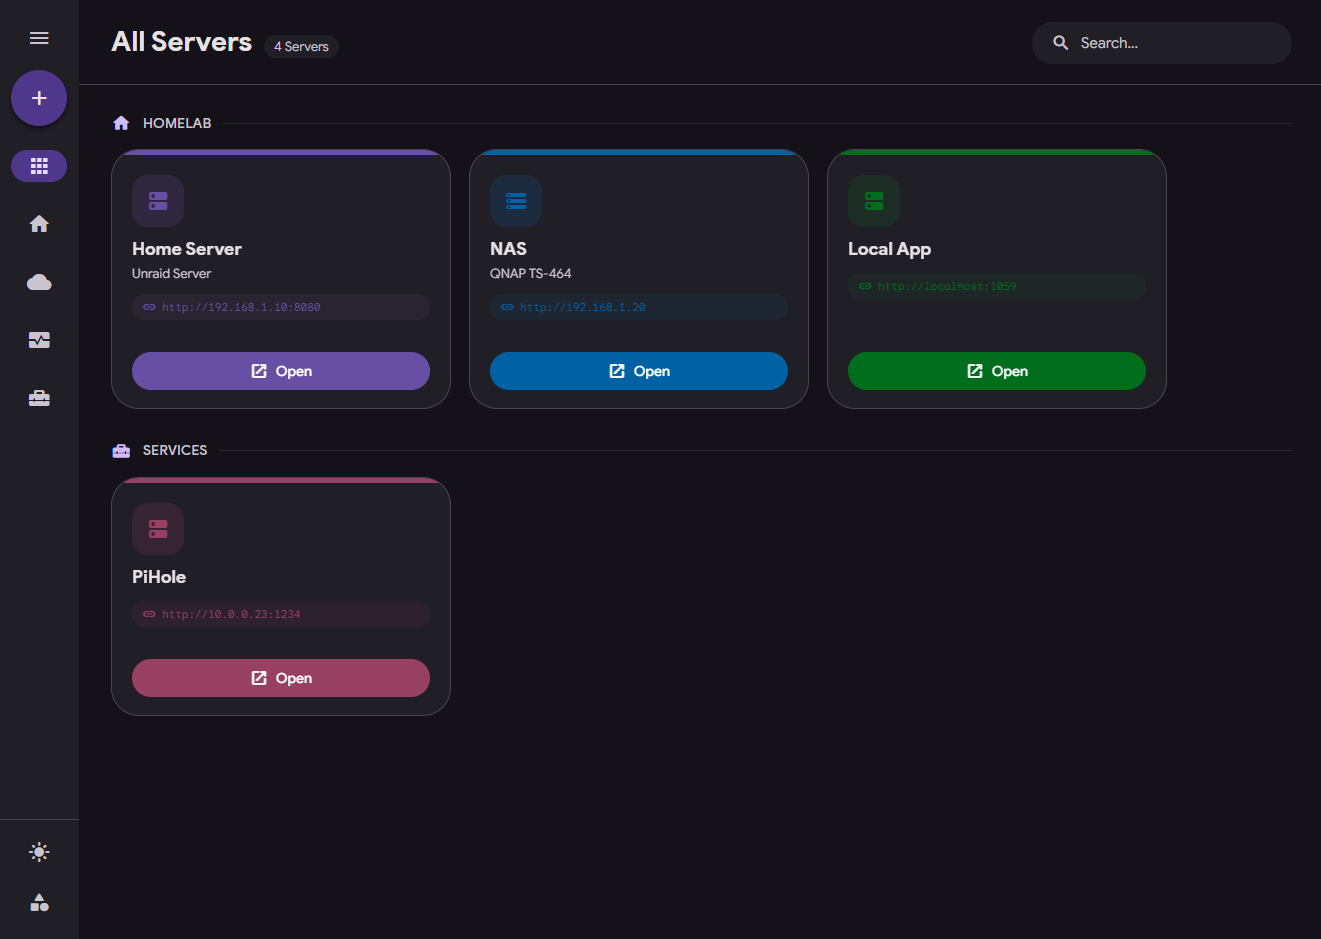Toggle light theme with the sun icon

pos(38,851)
